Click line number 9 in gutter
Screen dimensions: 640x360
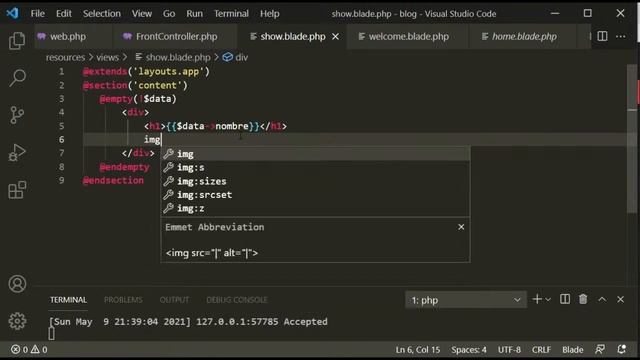[61, 180]
